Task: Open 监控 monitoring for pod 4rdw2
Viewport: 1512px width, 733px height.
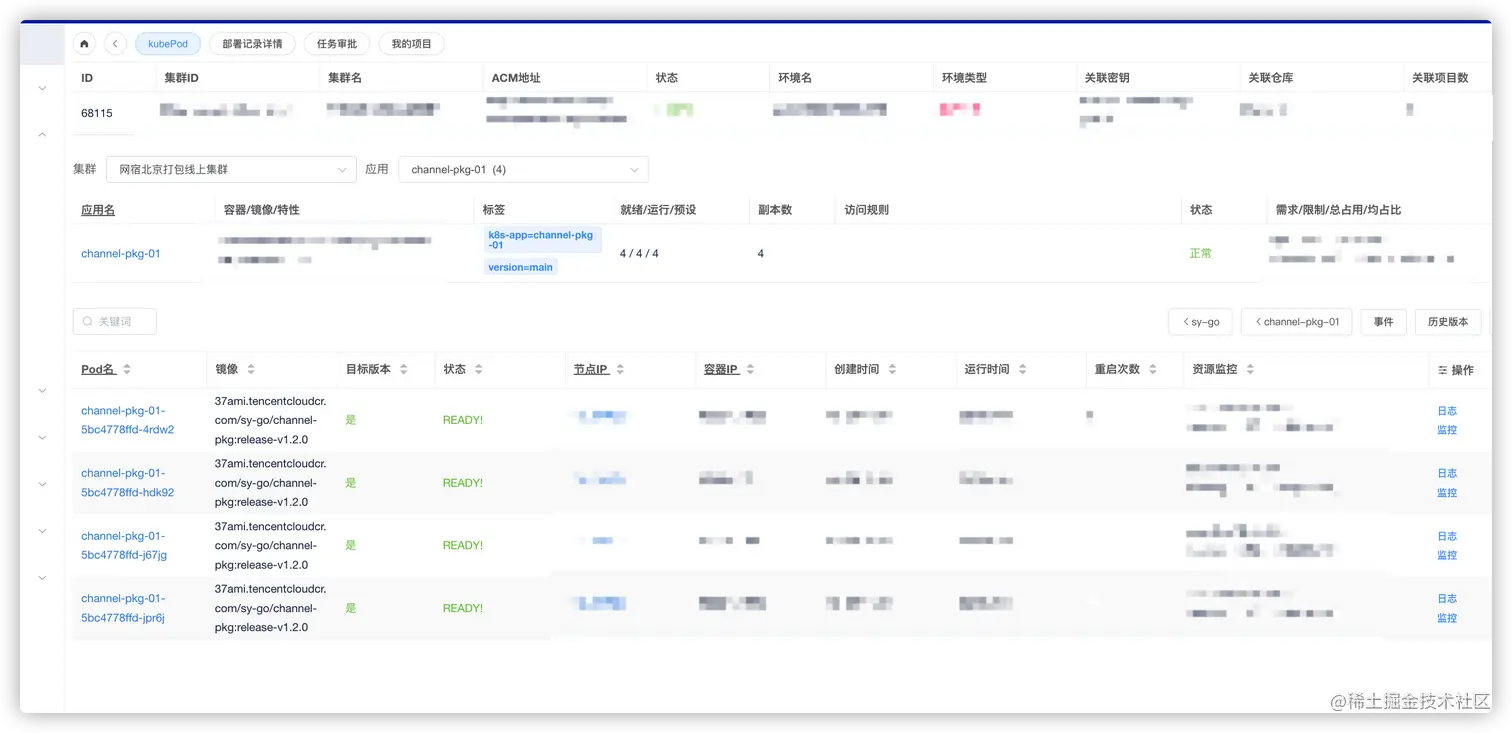Action: point(1447,430)
